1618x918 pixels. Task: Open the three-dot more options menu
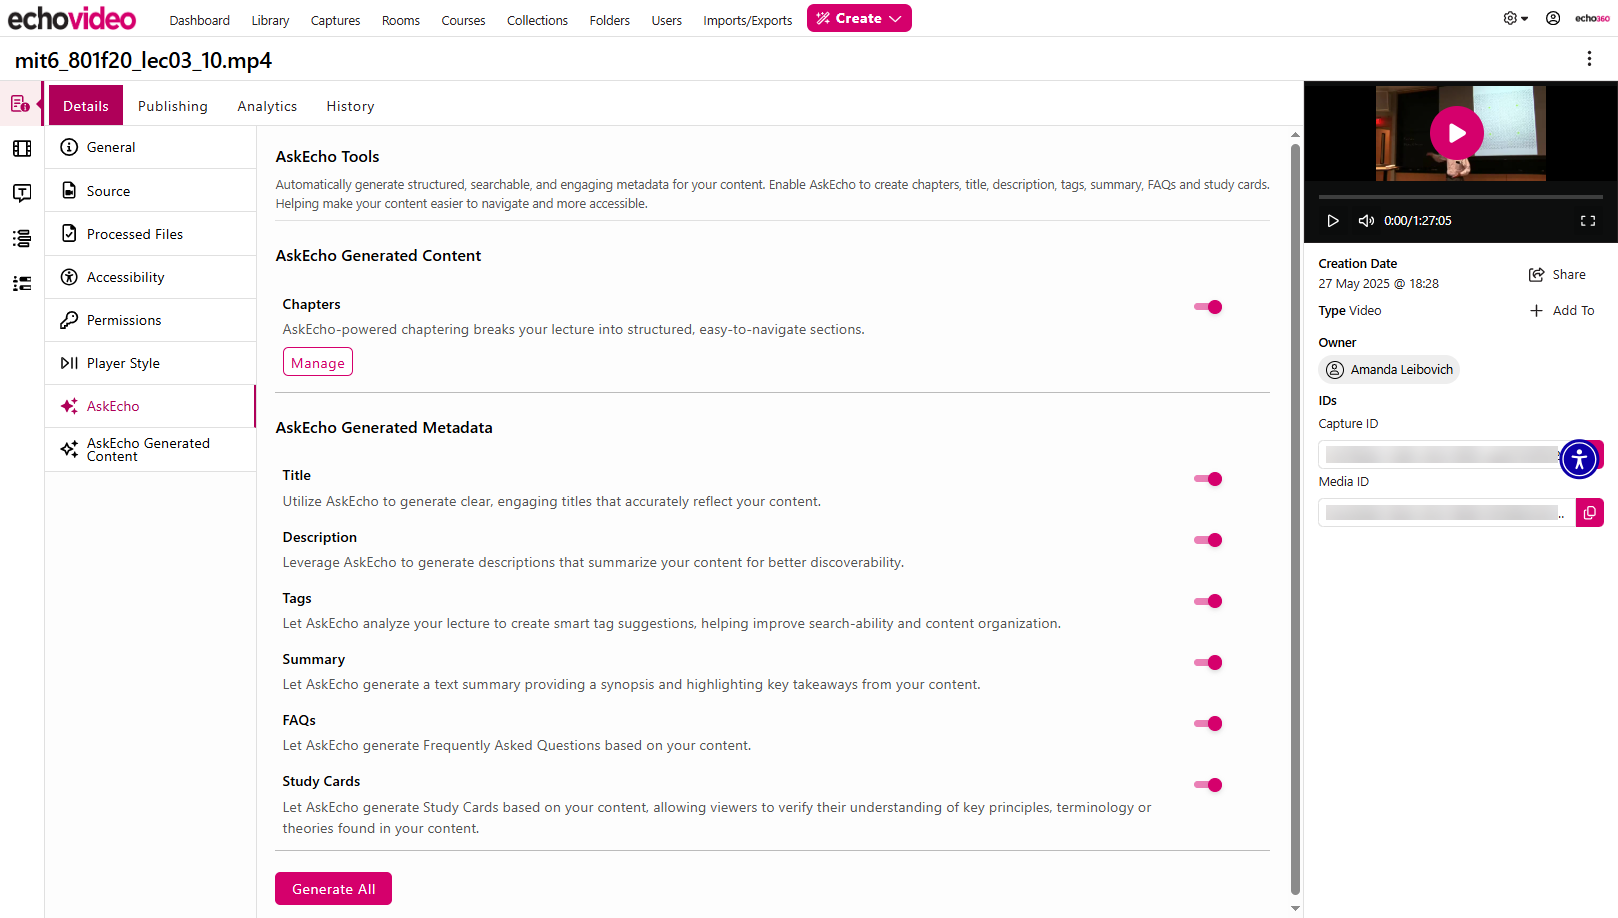click(1589, 59)
